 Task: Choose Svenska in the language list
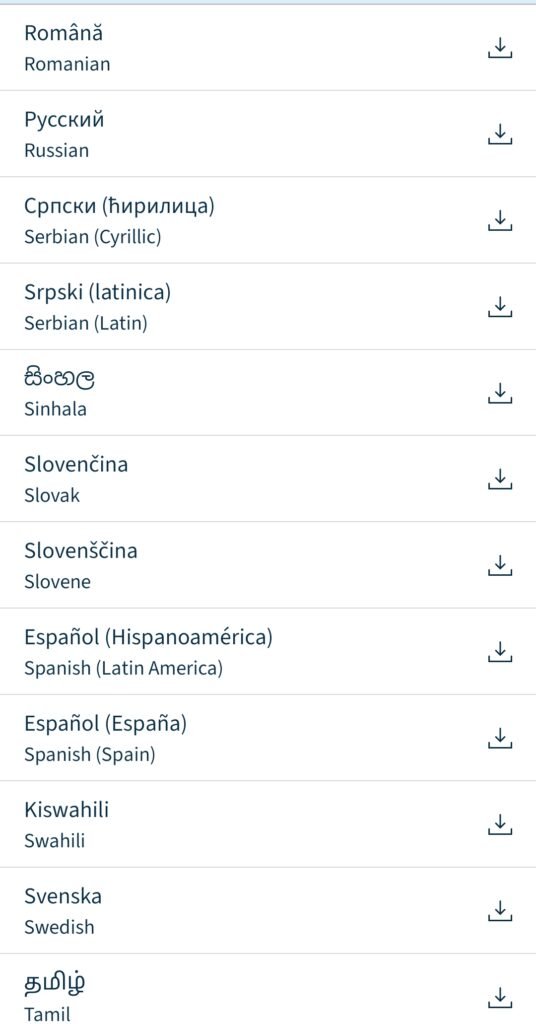tap(268, 911)
